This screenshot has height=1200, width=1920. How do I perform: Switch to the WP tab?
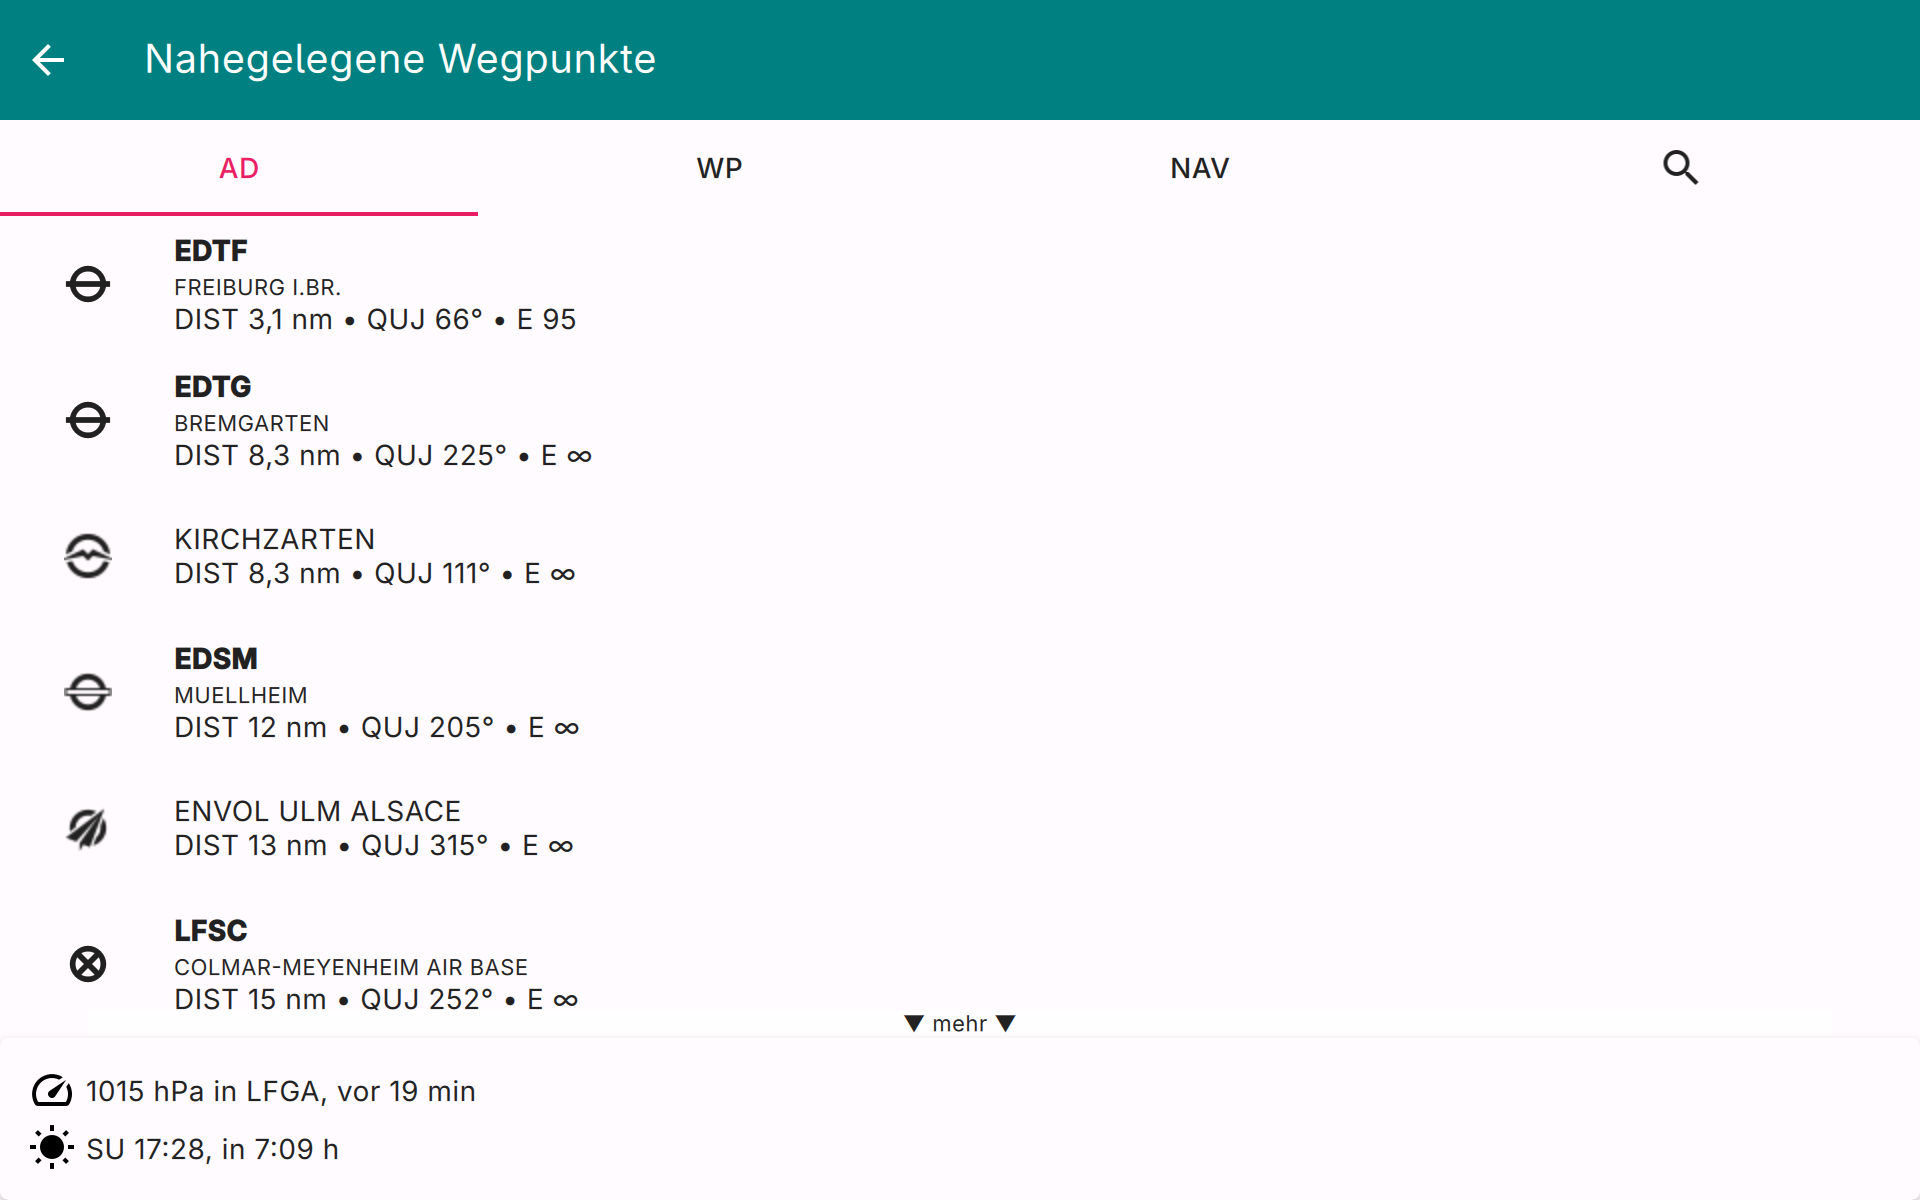719,168
